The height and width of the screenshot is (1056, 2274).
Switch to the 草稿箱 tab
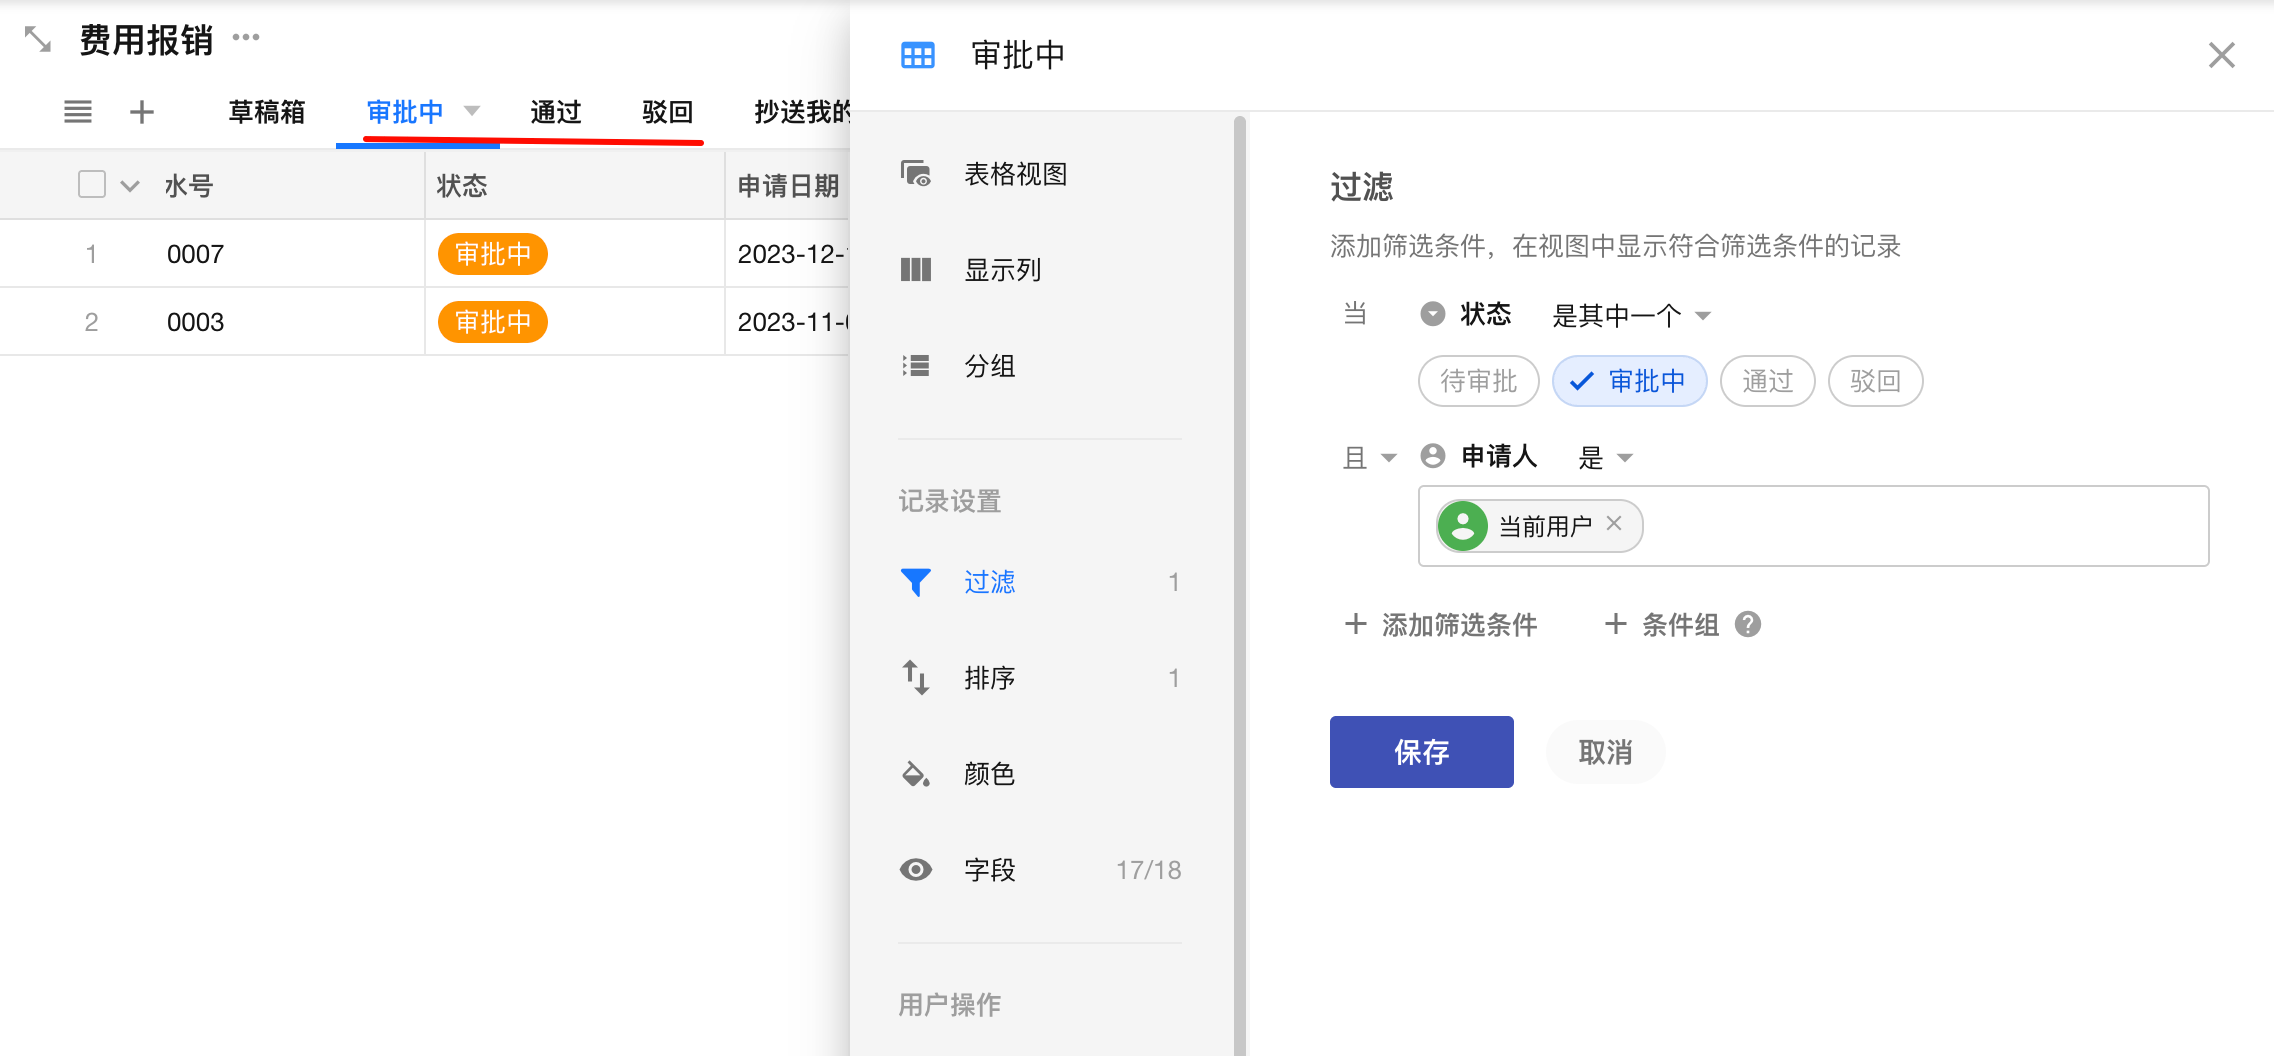point(267,112)
